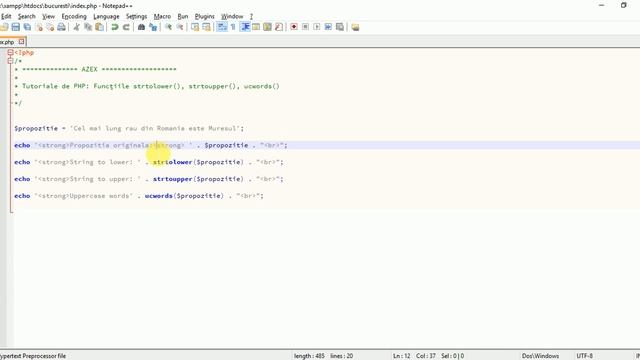
Task: Click the last toolbar folder icon
Action: [355, 27]
